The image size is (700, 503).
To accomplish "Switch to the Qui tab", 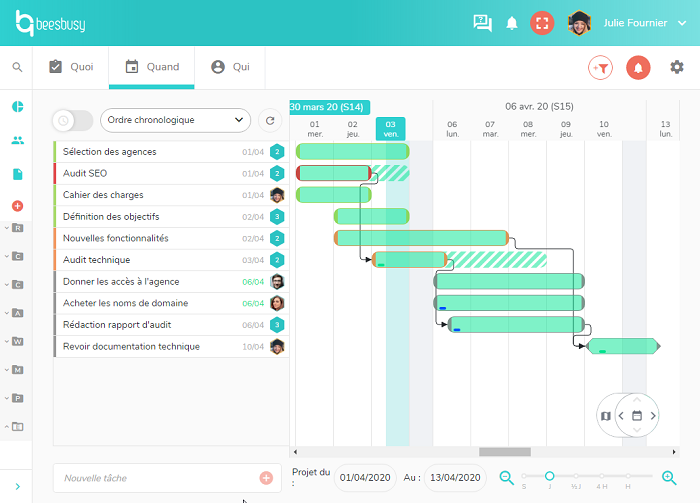I will point(230,67).
